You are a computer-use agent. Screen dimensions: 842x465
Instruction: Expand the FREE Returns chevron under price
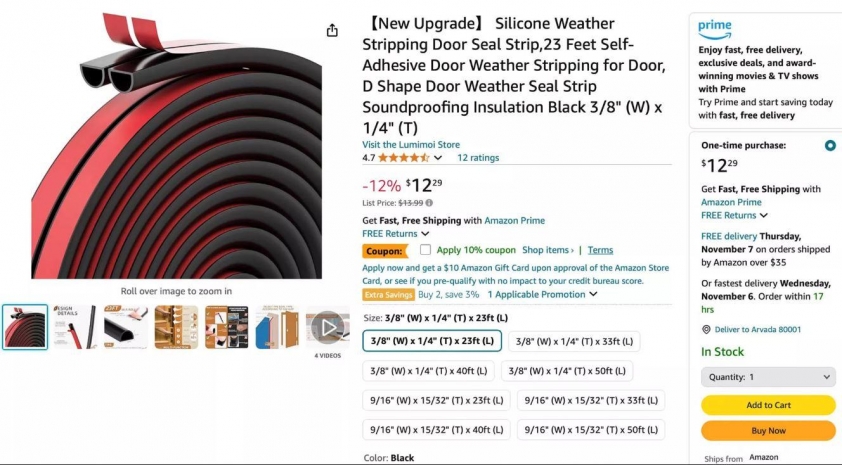[x=425, y=234]
